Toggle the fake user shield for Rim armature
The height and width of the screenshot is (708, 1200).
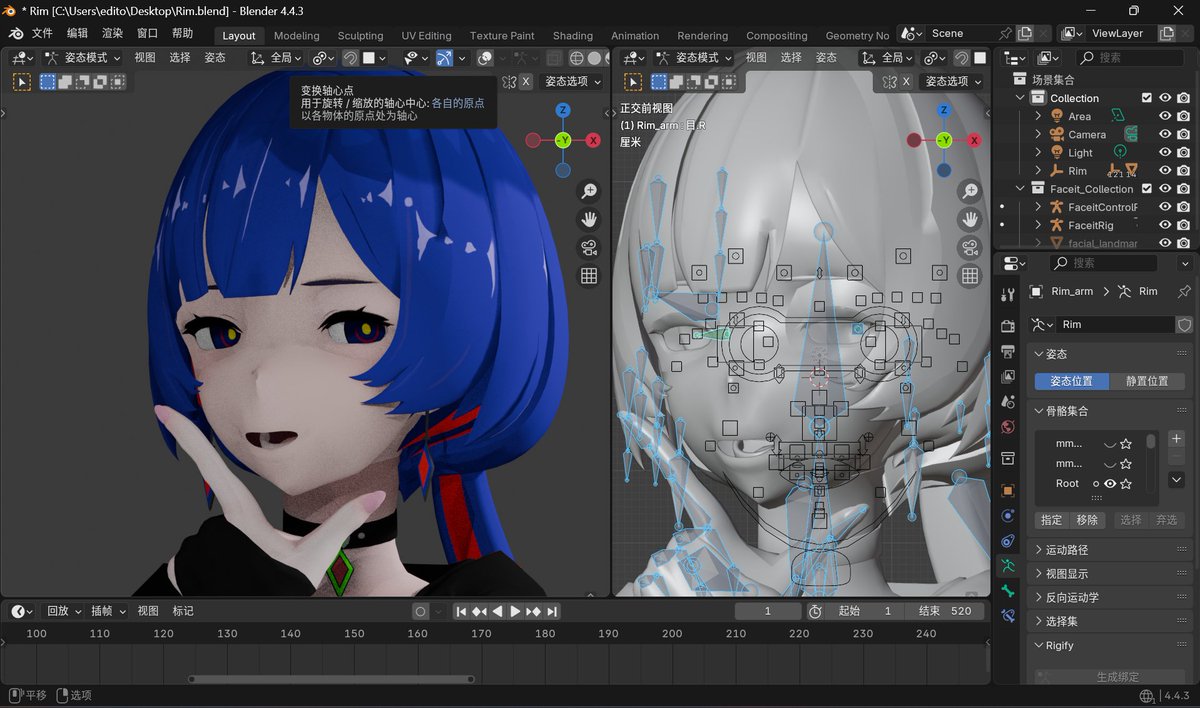point(1185,325)
